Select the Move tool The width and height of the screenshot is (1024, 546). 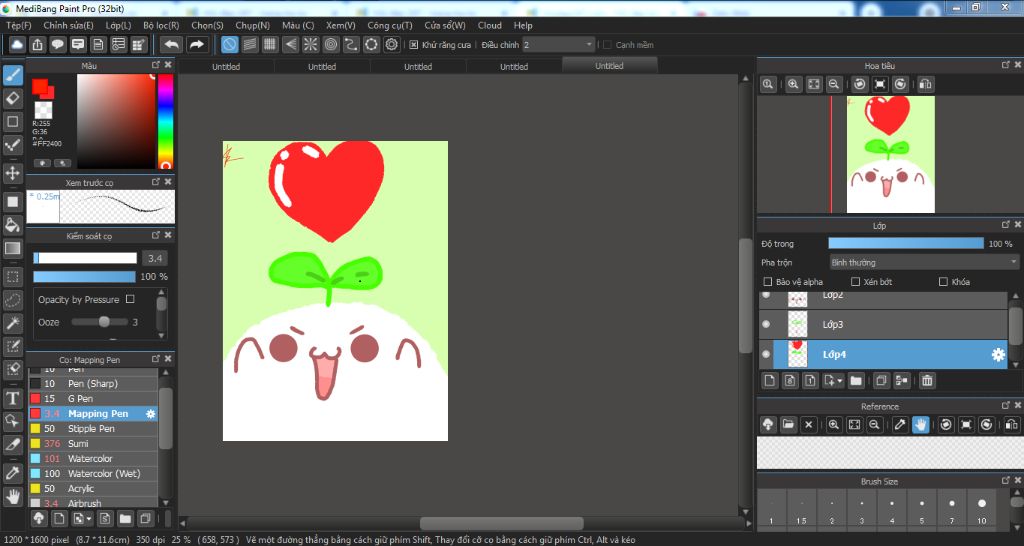point(12,173)
